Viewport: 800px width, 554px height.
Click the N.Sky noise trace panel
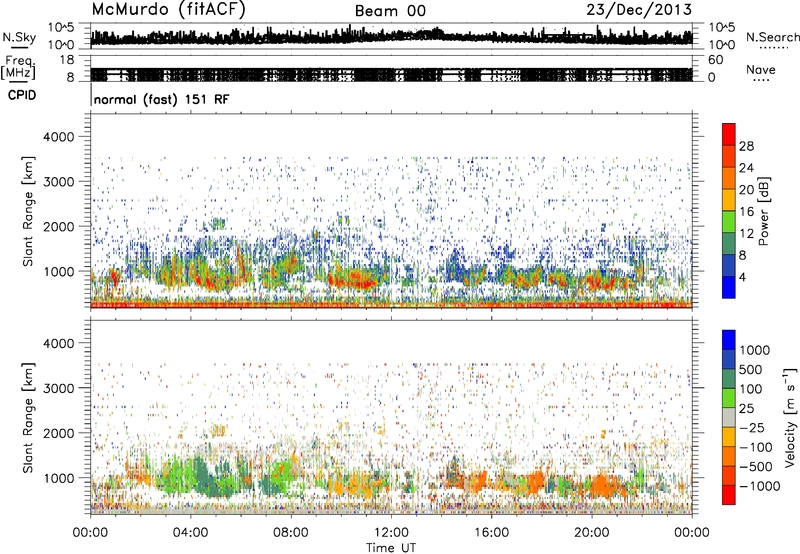tap(391, 36)
